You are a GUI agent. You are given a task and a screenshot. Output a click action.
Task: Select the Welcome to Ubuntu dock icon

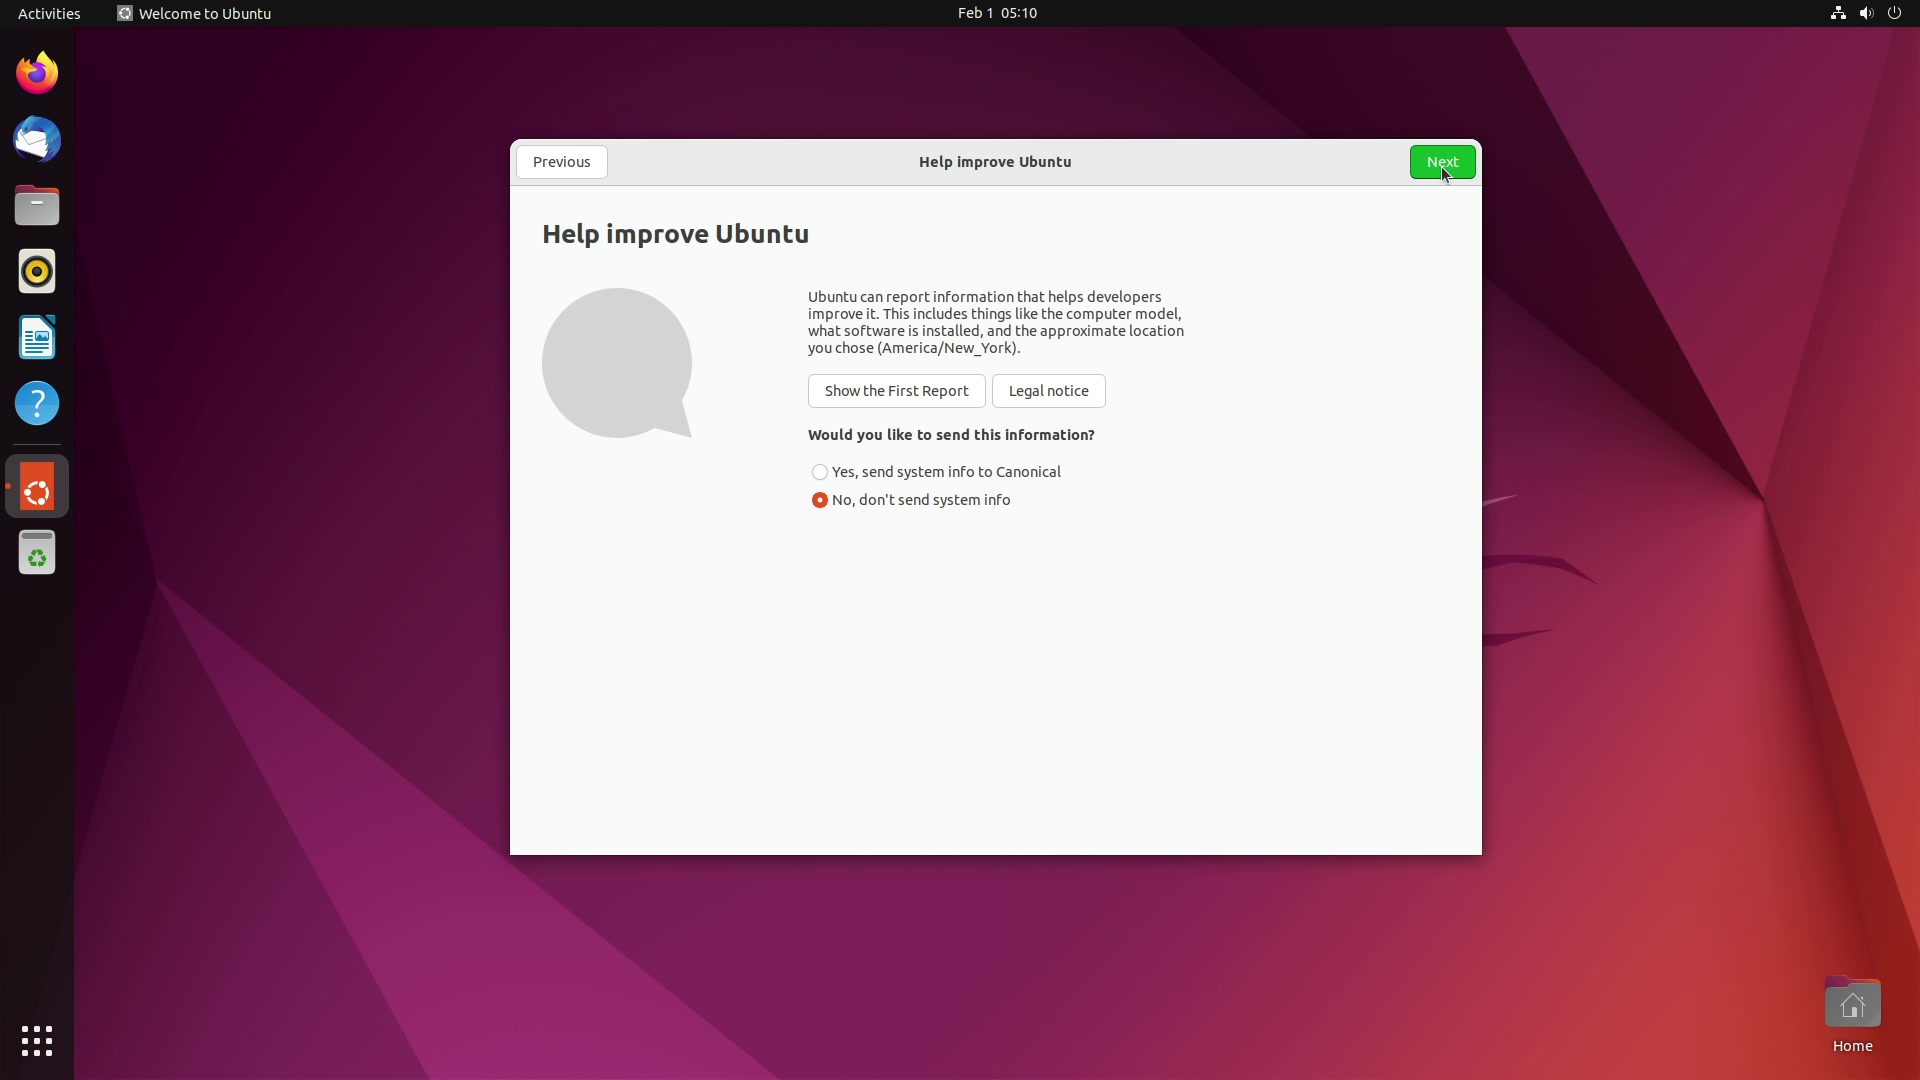pyautogui.click(x=37, y=487)
